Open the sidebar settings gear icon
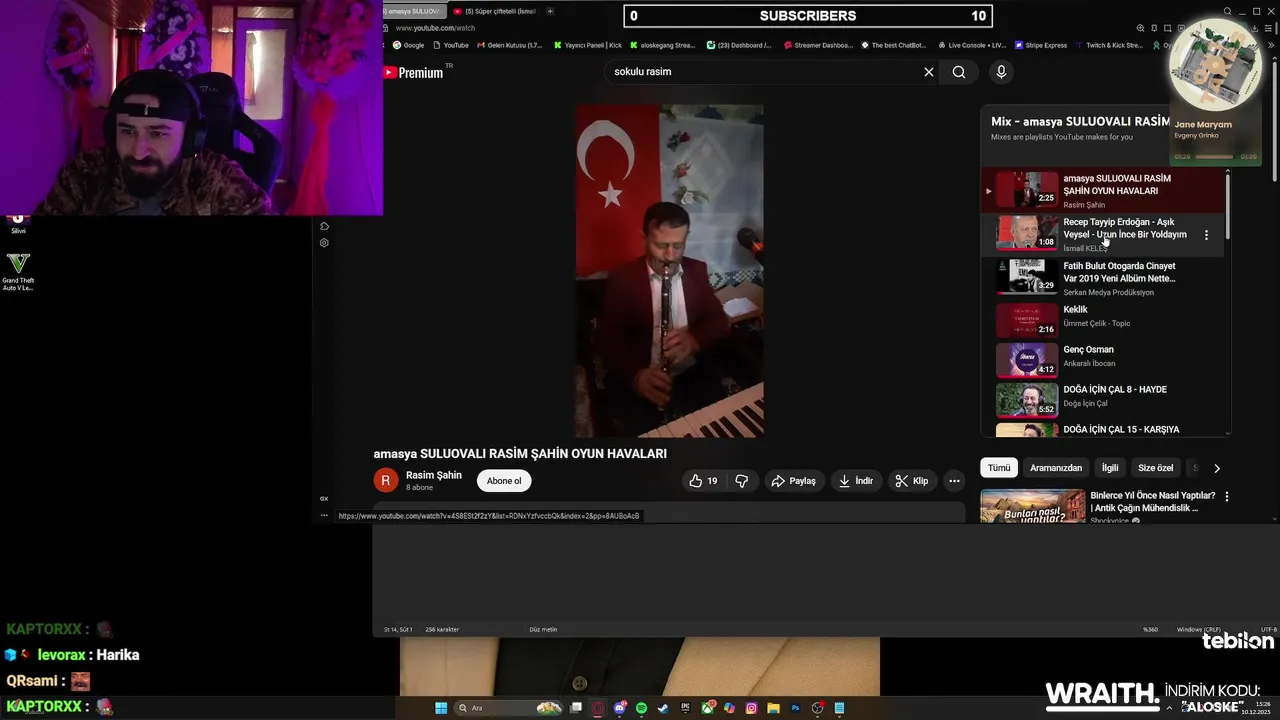The height and width of the screenshot is (720, 1280). (324, 243)
